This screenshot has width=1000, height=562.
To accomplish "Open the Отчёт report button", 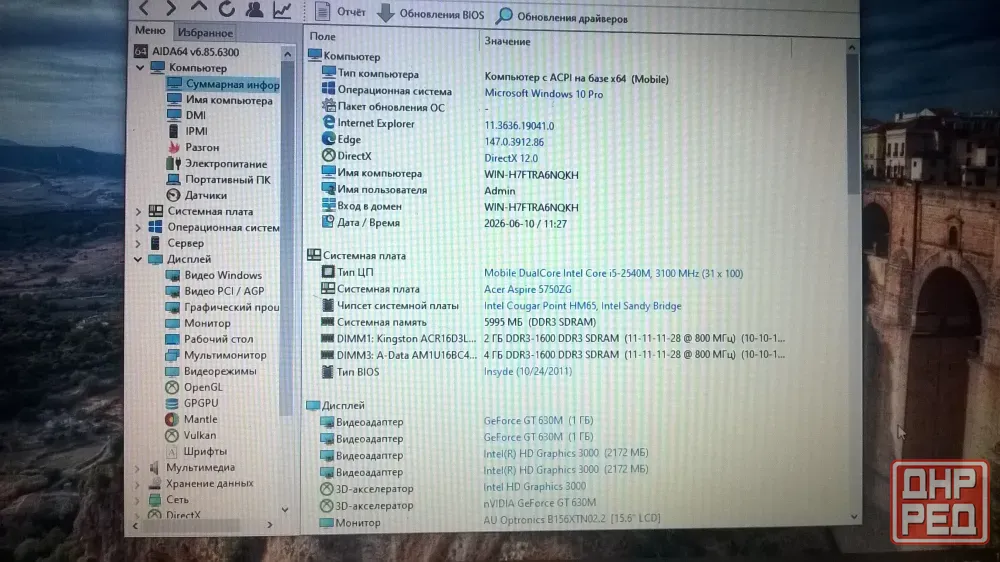I will 341,11.
